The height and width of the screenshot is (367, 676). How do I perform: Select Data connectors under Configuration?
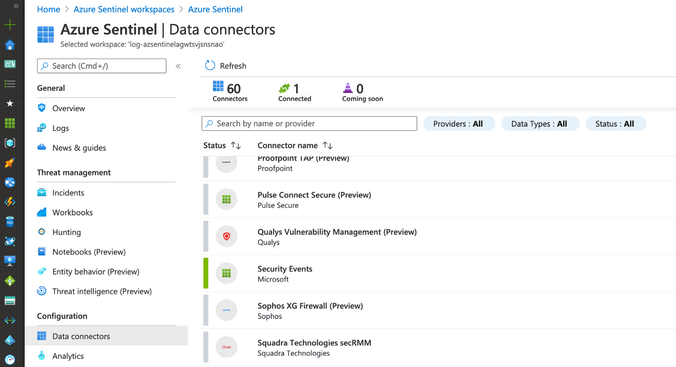107,336
